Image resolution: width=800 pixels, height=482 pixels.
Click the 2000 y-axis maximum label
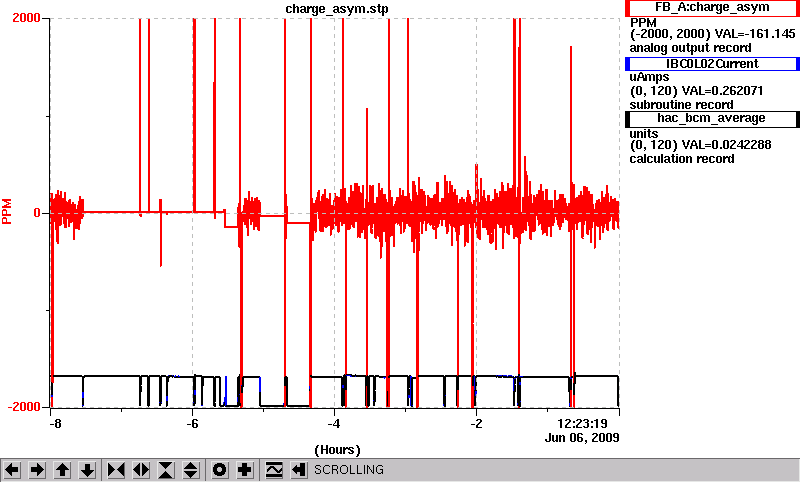click(x=26, y=18)
